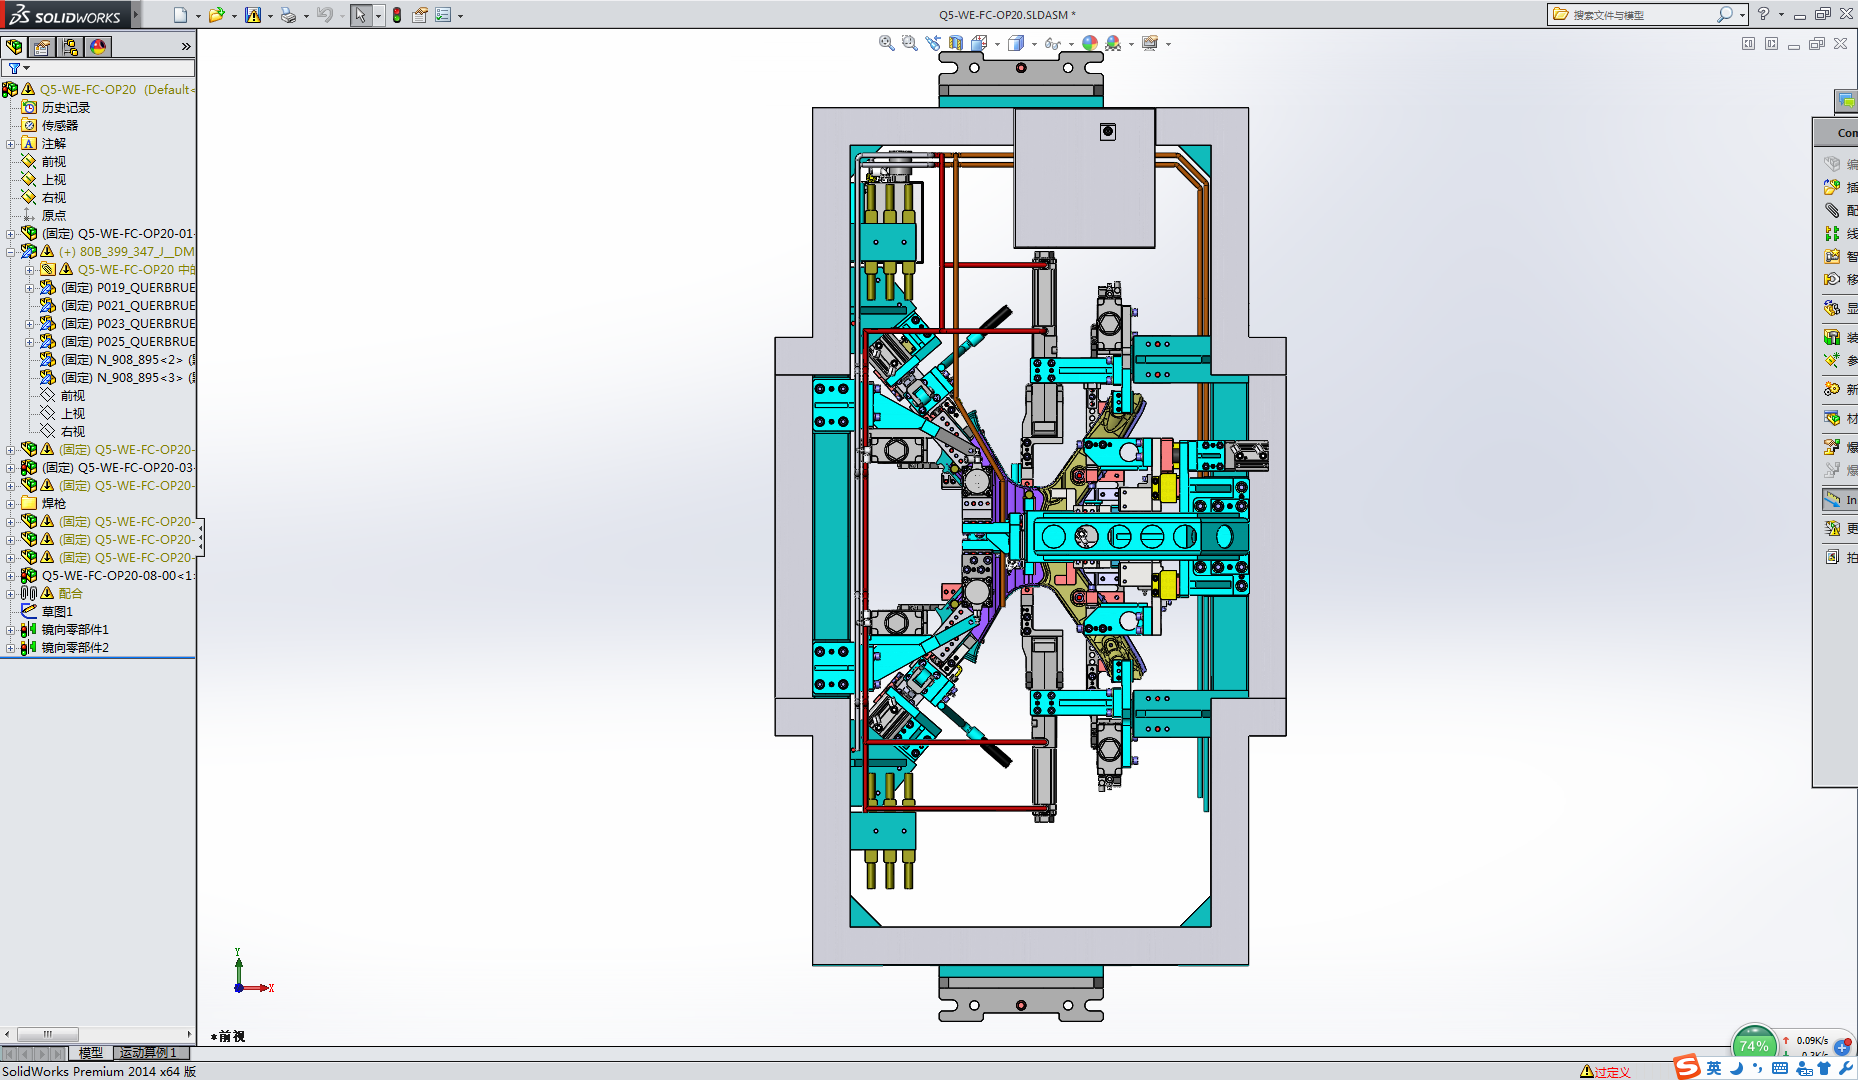The image size is (1858, 1080).
Task: Select 历史记录 in the feature tree
Action: click(66, 108)
